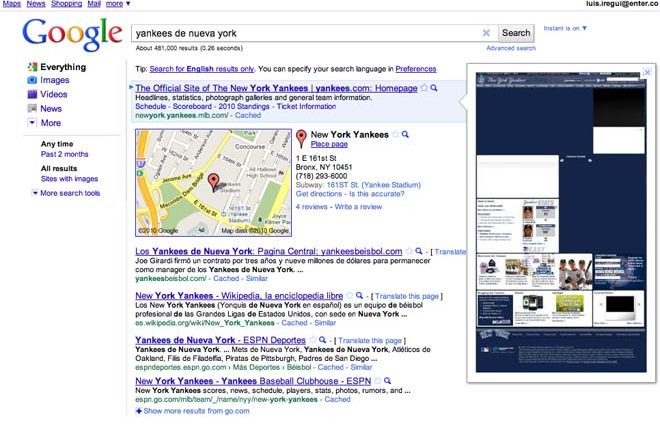Click the red map pin beside New York Yankees

pos(301,139)
